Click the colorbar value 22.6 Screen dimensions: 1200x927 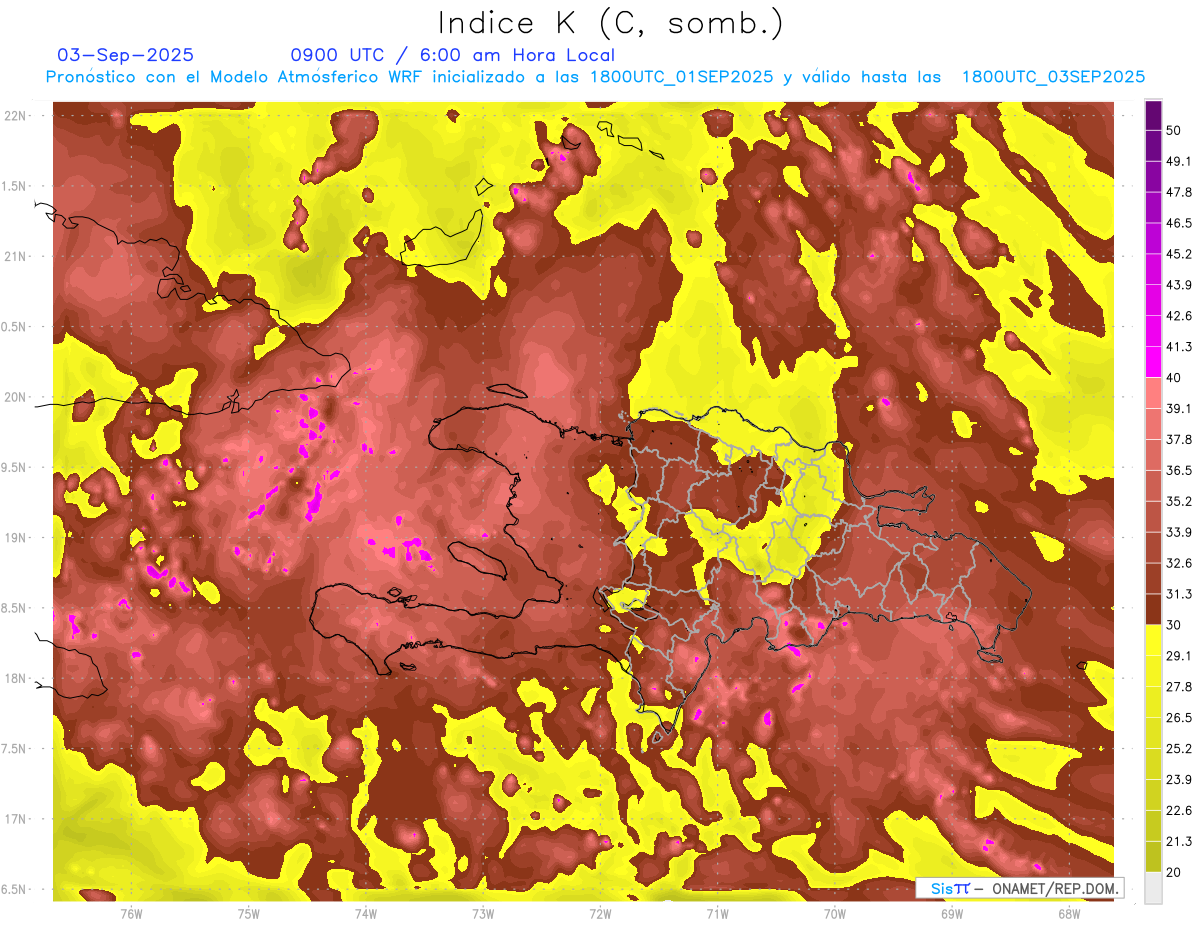click(1178, 812)
